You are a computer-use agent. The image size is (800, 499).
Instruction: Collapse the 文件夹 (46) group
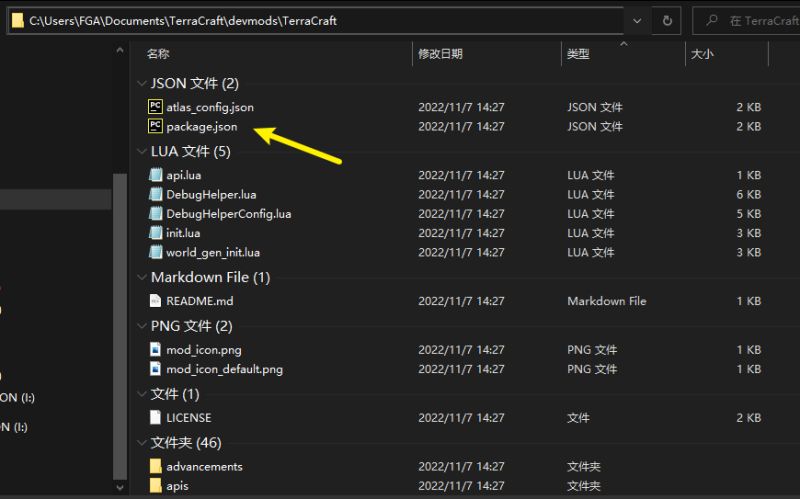click(x=142, y=442)
